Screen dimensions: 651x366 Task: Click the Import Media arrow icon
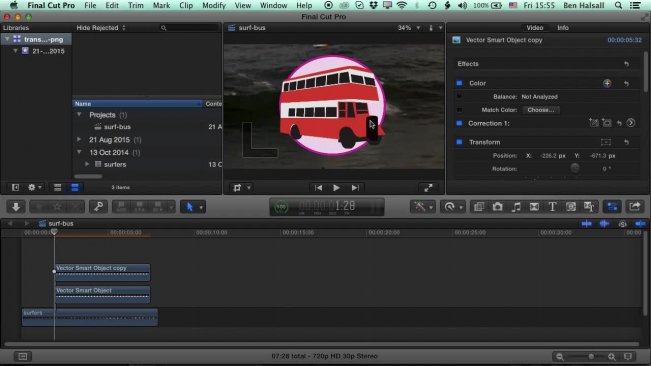pos(16,207)
